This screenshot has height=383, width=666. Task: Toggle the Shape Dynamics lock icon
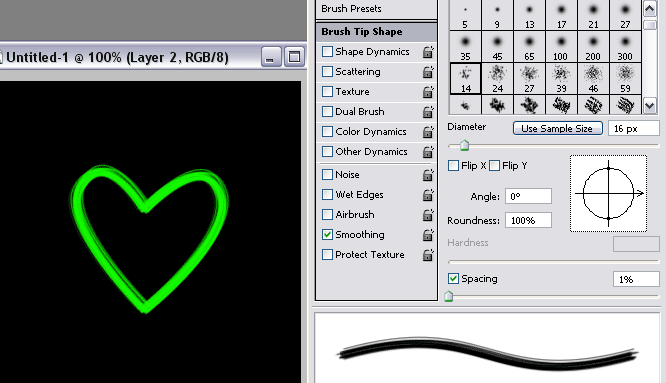coord(428,52)
